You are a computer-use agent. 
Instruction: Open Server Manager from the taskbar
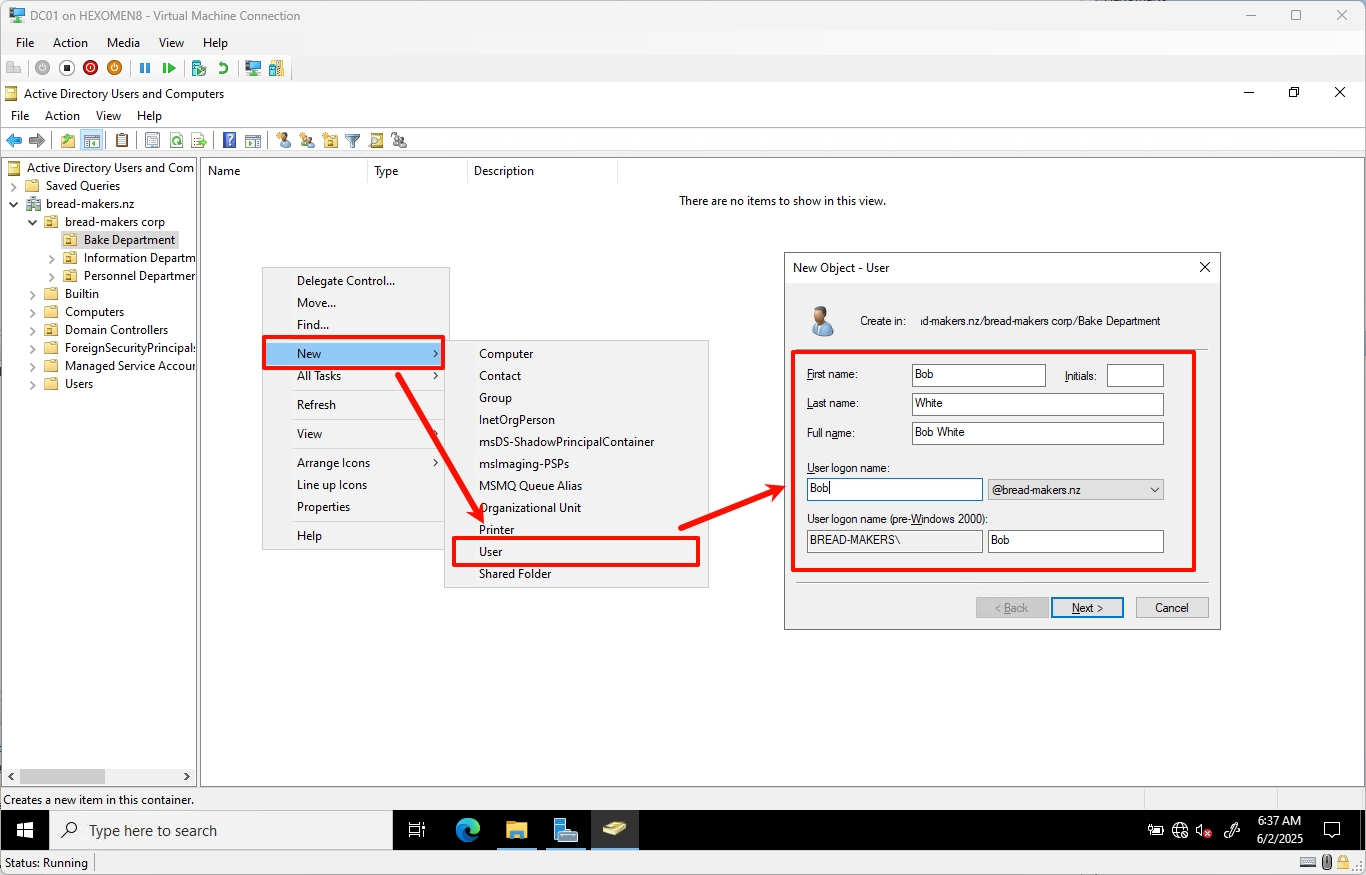click(x=565, y=830)
